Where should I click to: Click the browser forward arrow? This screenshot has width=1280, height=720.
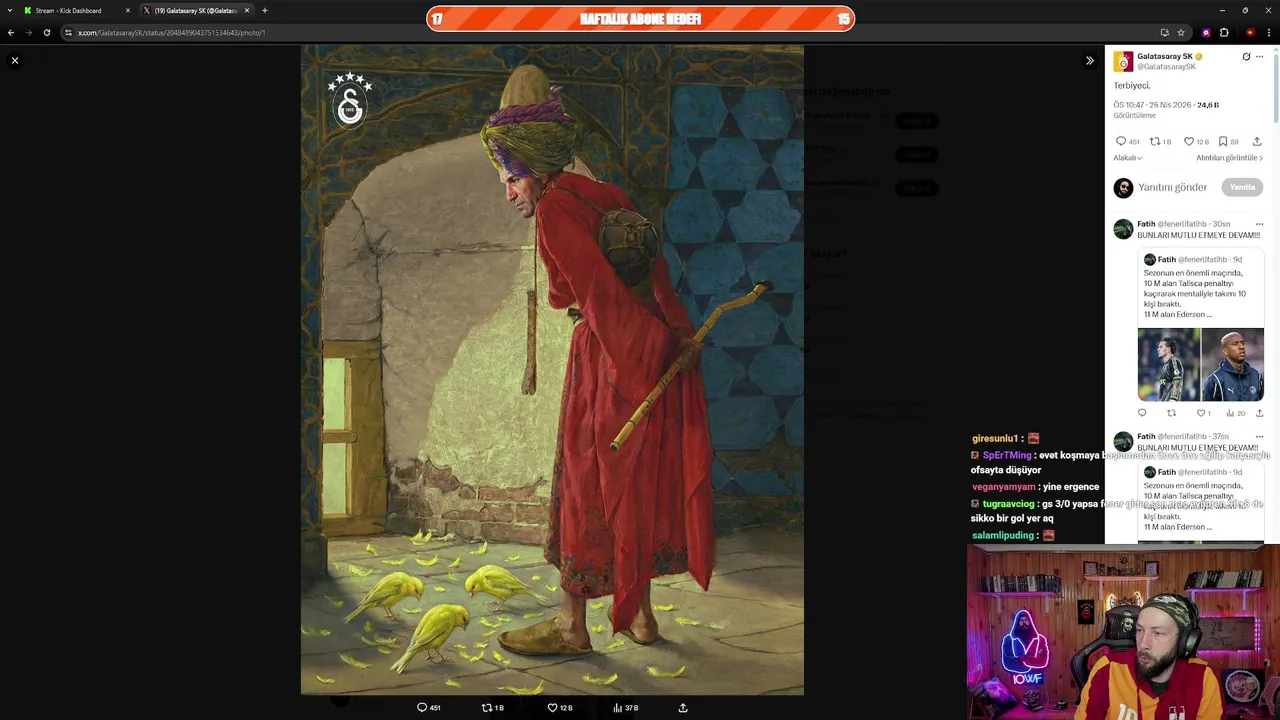coord(28,33)
